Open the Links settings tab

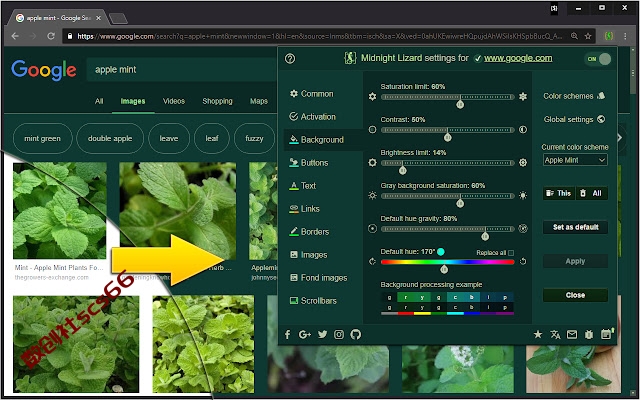tap(304, 209)
